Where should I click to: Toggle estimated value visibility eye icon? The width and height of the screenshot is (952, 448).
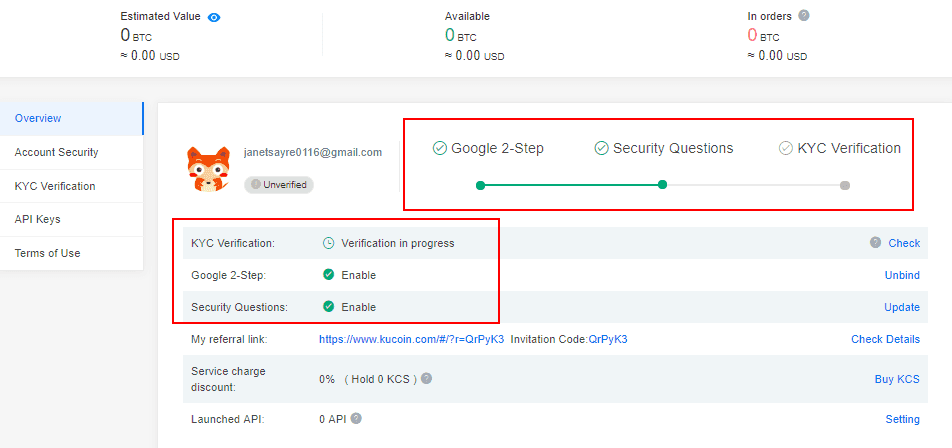pyautogui.click(x=214, y=17)
